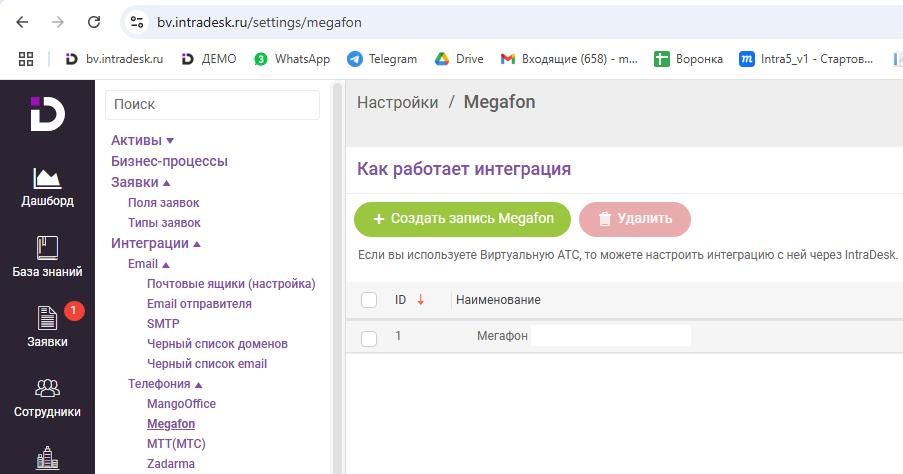Click the IntraDesk logo in sidebar
This screenshot has height=474, width=903.
(x=47, y=113)
